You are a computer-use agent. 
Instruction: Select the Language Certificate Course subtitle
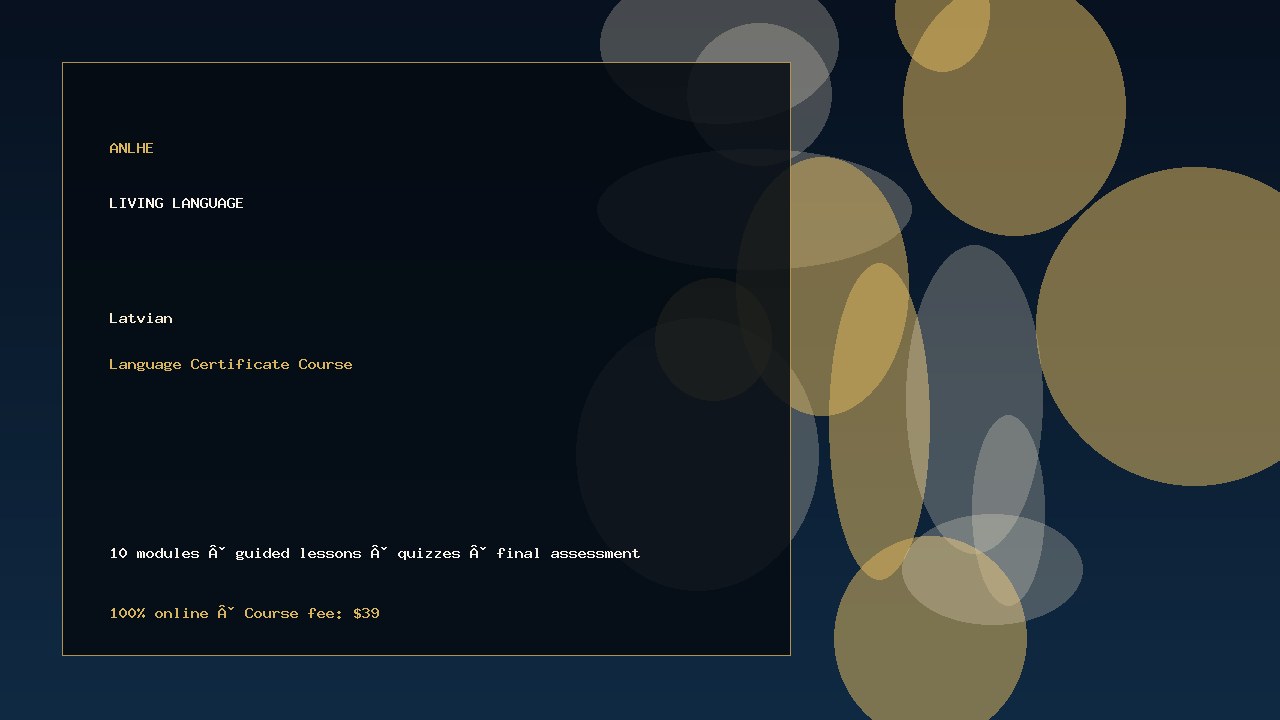231,364
